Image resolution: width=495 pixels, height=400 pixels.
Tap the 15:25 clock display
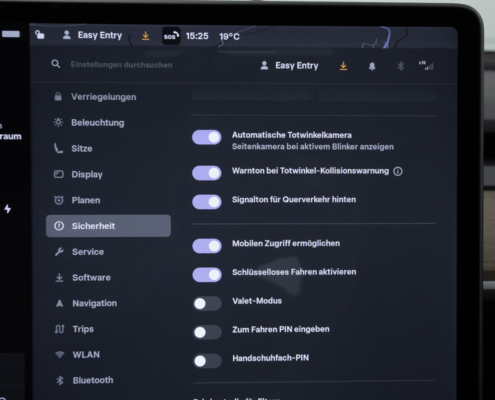[197, 36]
